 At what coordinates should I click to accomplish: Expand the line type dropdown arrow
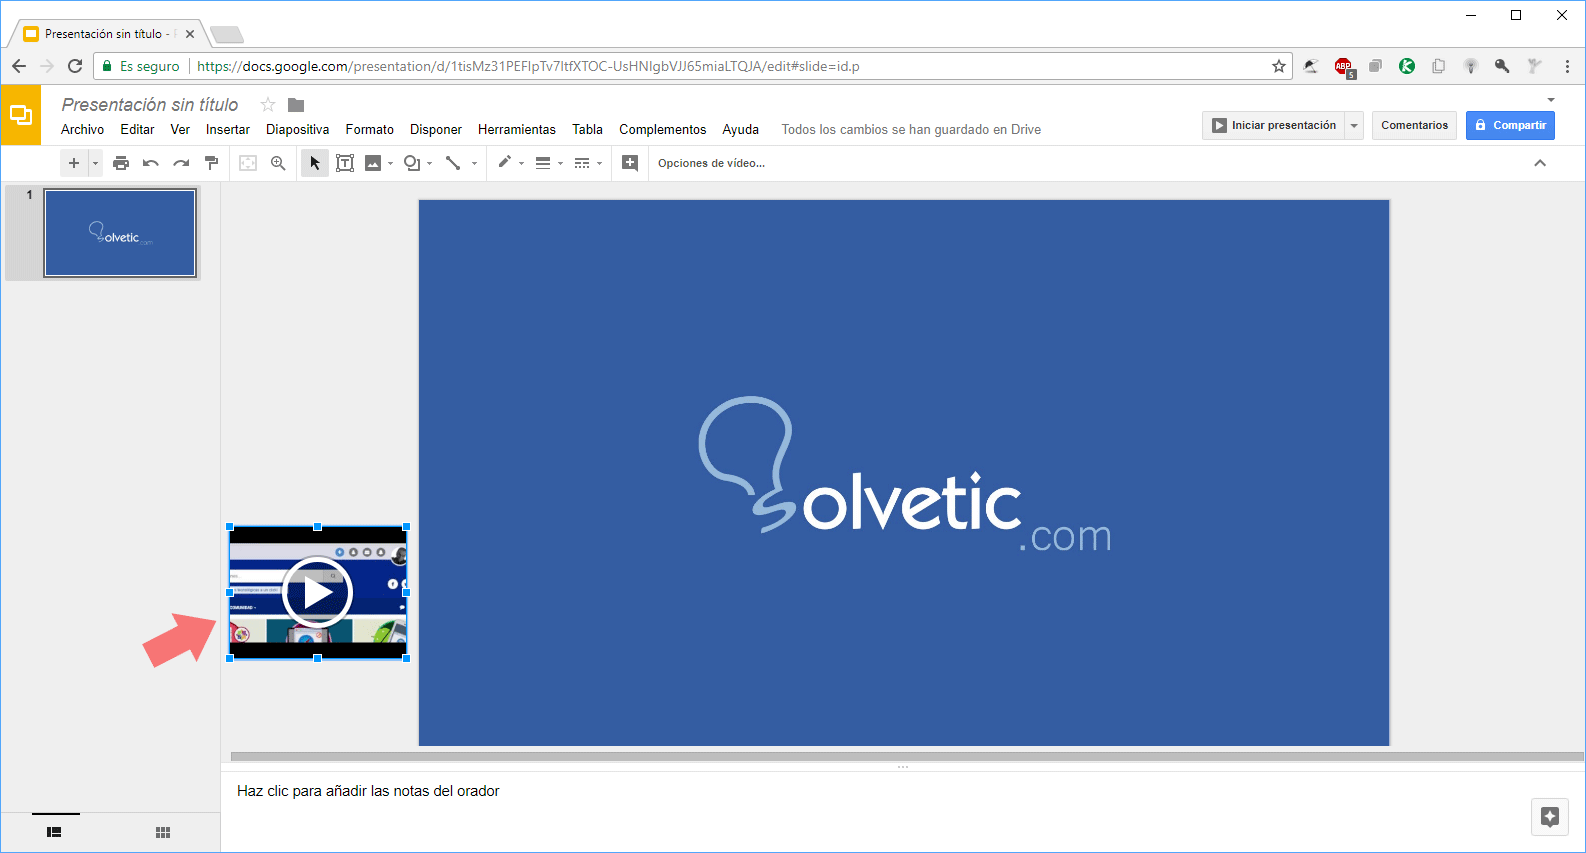coord(475,163)
